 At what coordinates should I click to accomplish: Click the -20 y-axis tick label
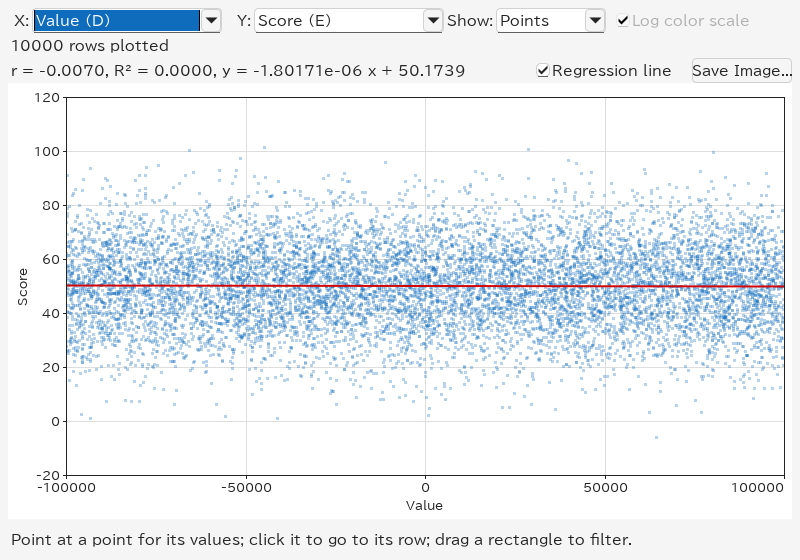click(48, 475)
